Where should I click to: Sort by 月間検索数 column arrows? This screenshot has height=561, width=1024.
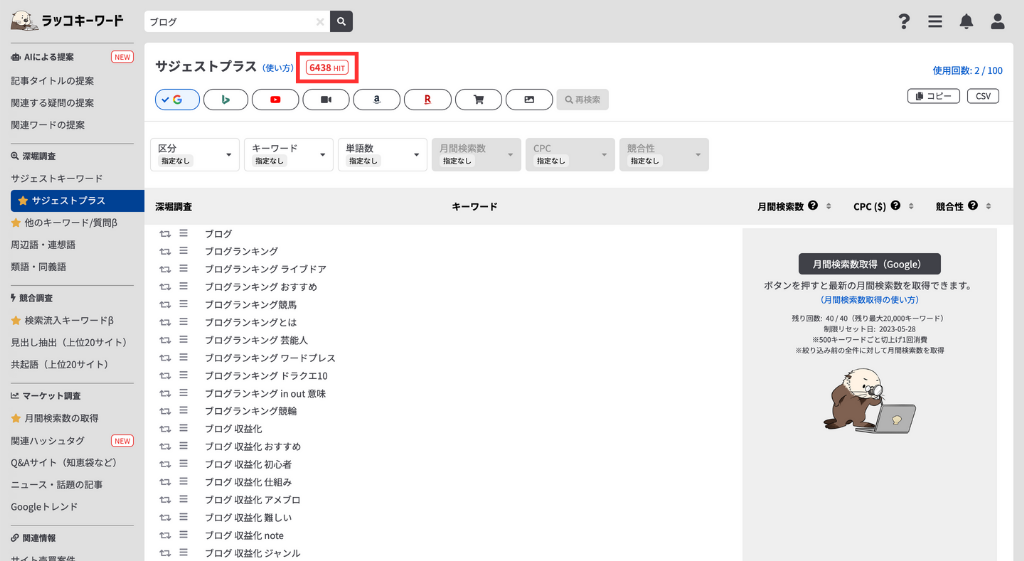click(x=829, y=206)
